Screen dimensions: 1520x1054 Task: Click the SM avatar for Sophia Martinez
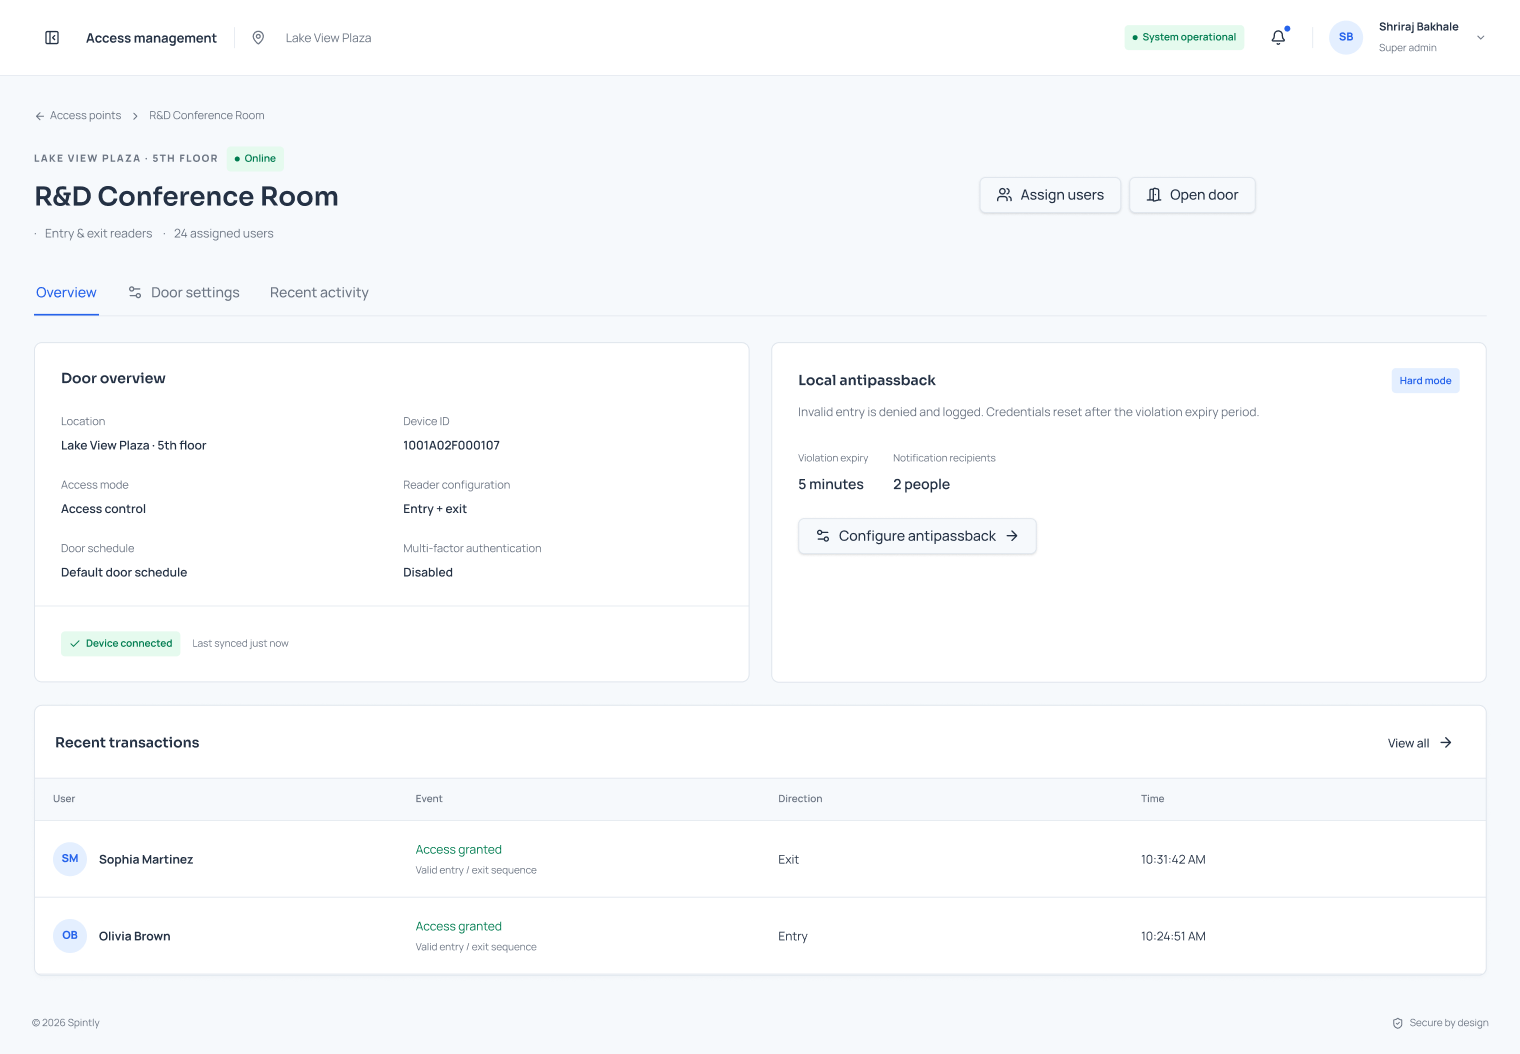pos(70,859)
